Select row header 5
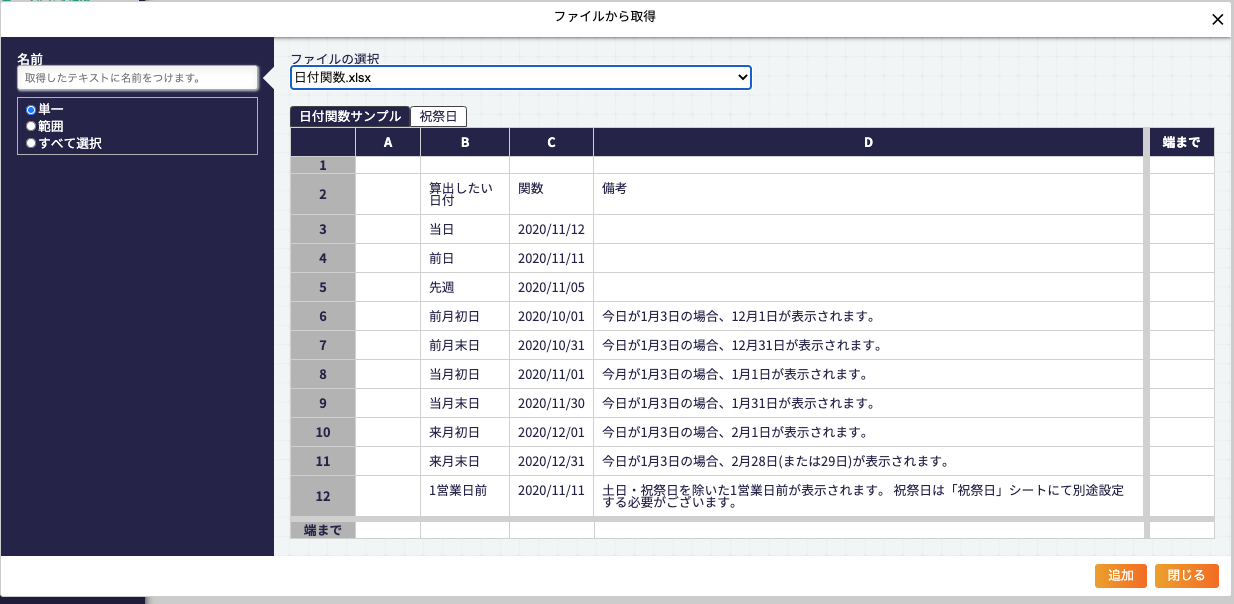Image resolution: width=1234 pixels, height=604 pixels. point(323,287)
